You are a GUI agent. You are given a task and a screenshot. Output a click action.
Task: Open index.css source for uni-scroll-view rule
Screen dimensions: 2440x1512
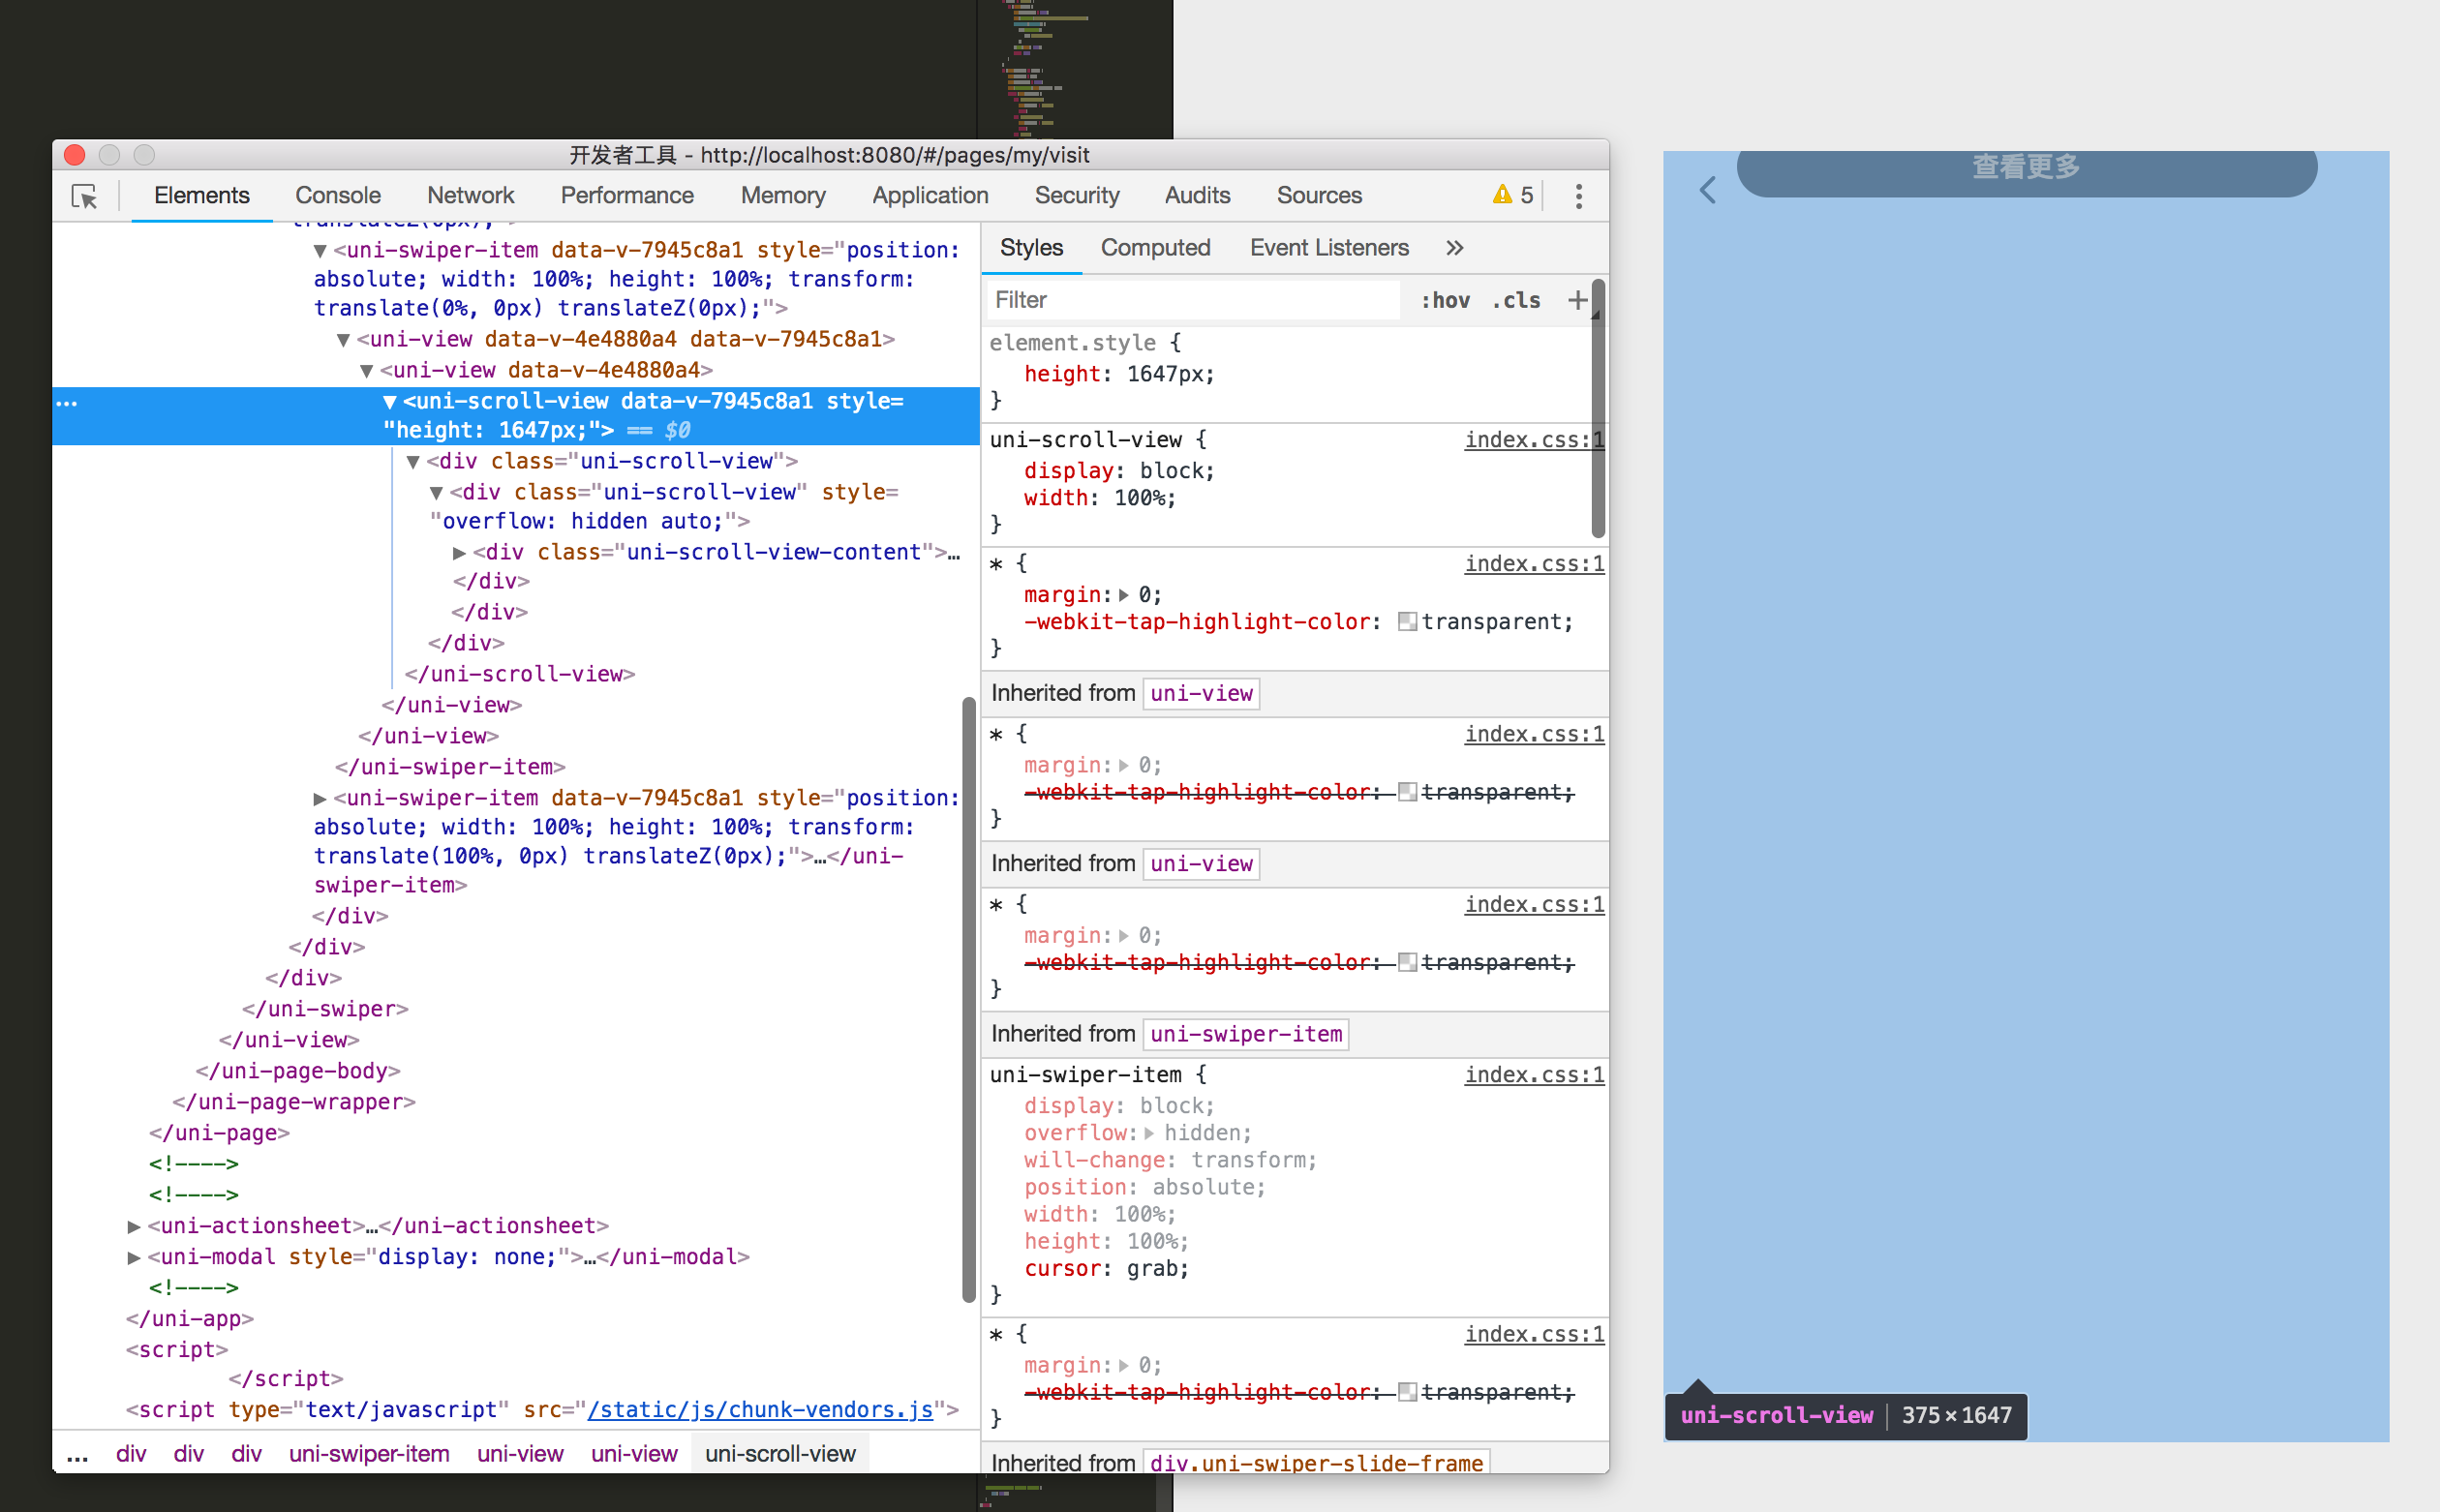coord(1533,440)
